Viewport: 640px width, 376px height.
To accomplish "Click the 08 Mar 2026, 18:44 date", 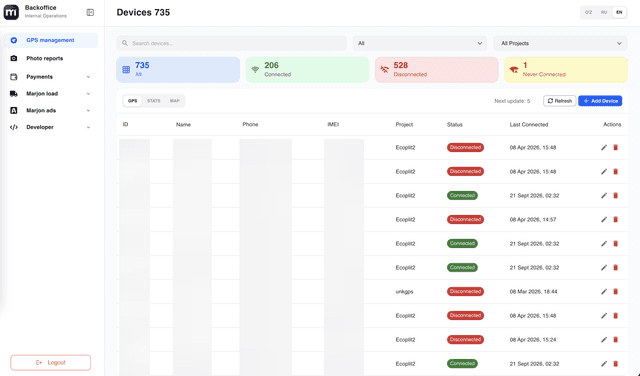I will (533, 291).
